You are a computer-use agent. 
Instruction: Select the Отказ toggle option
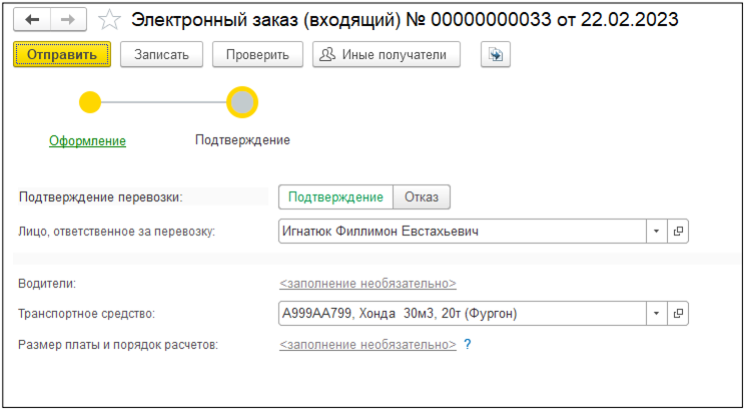[421, 197]
